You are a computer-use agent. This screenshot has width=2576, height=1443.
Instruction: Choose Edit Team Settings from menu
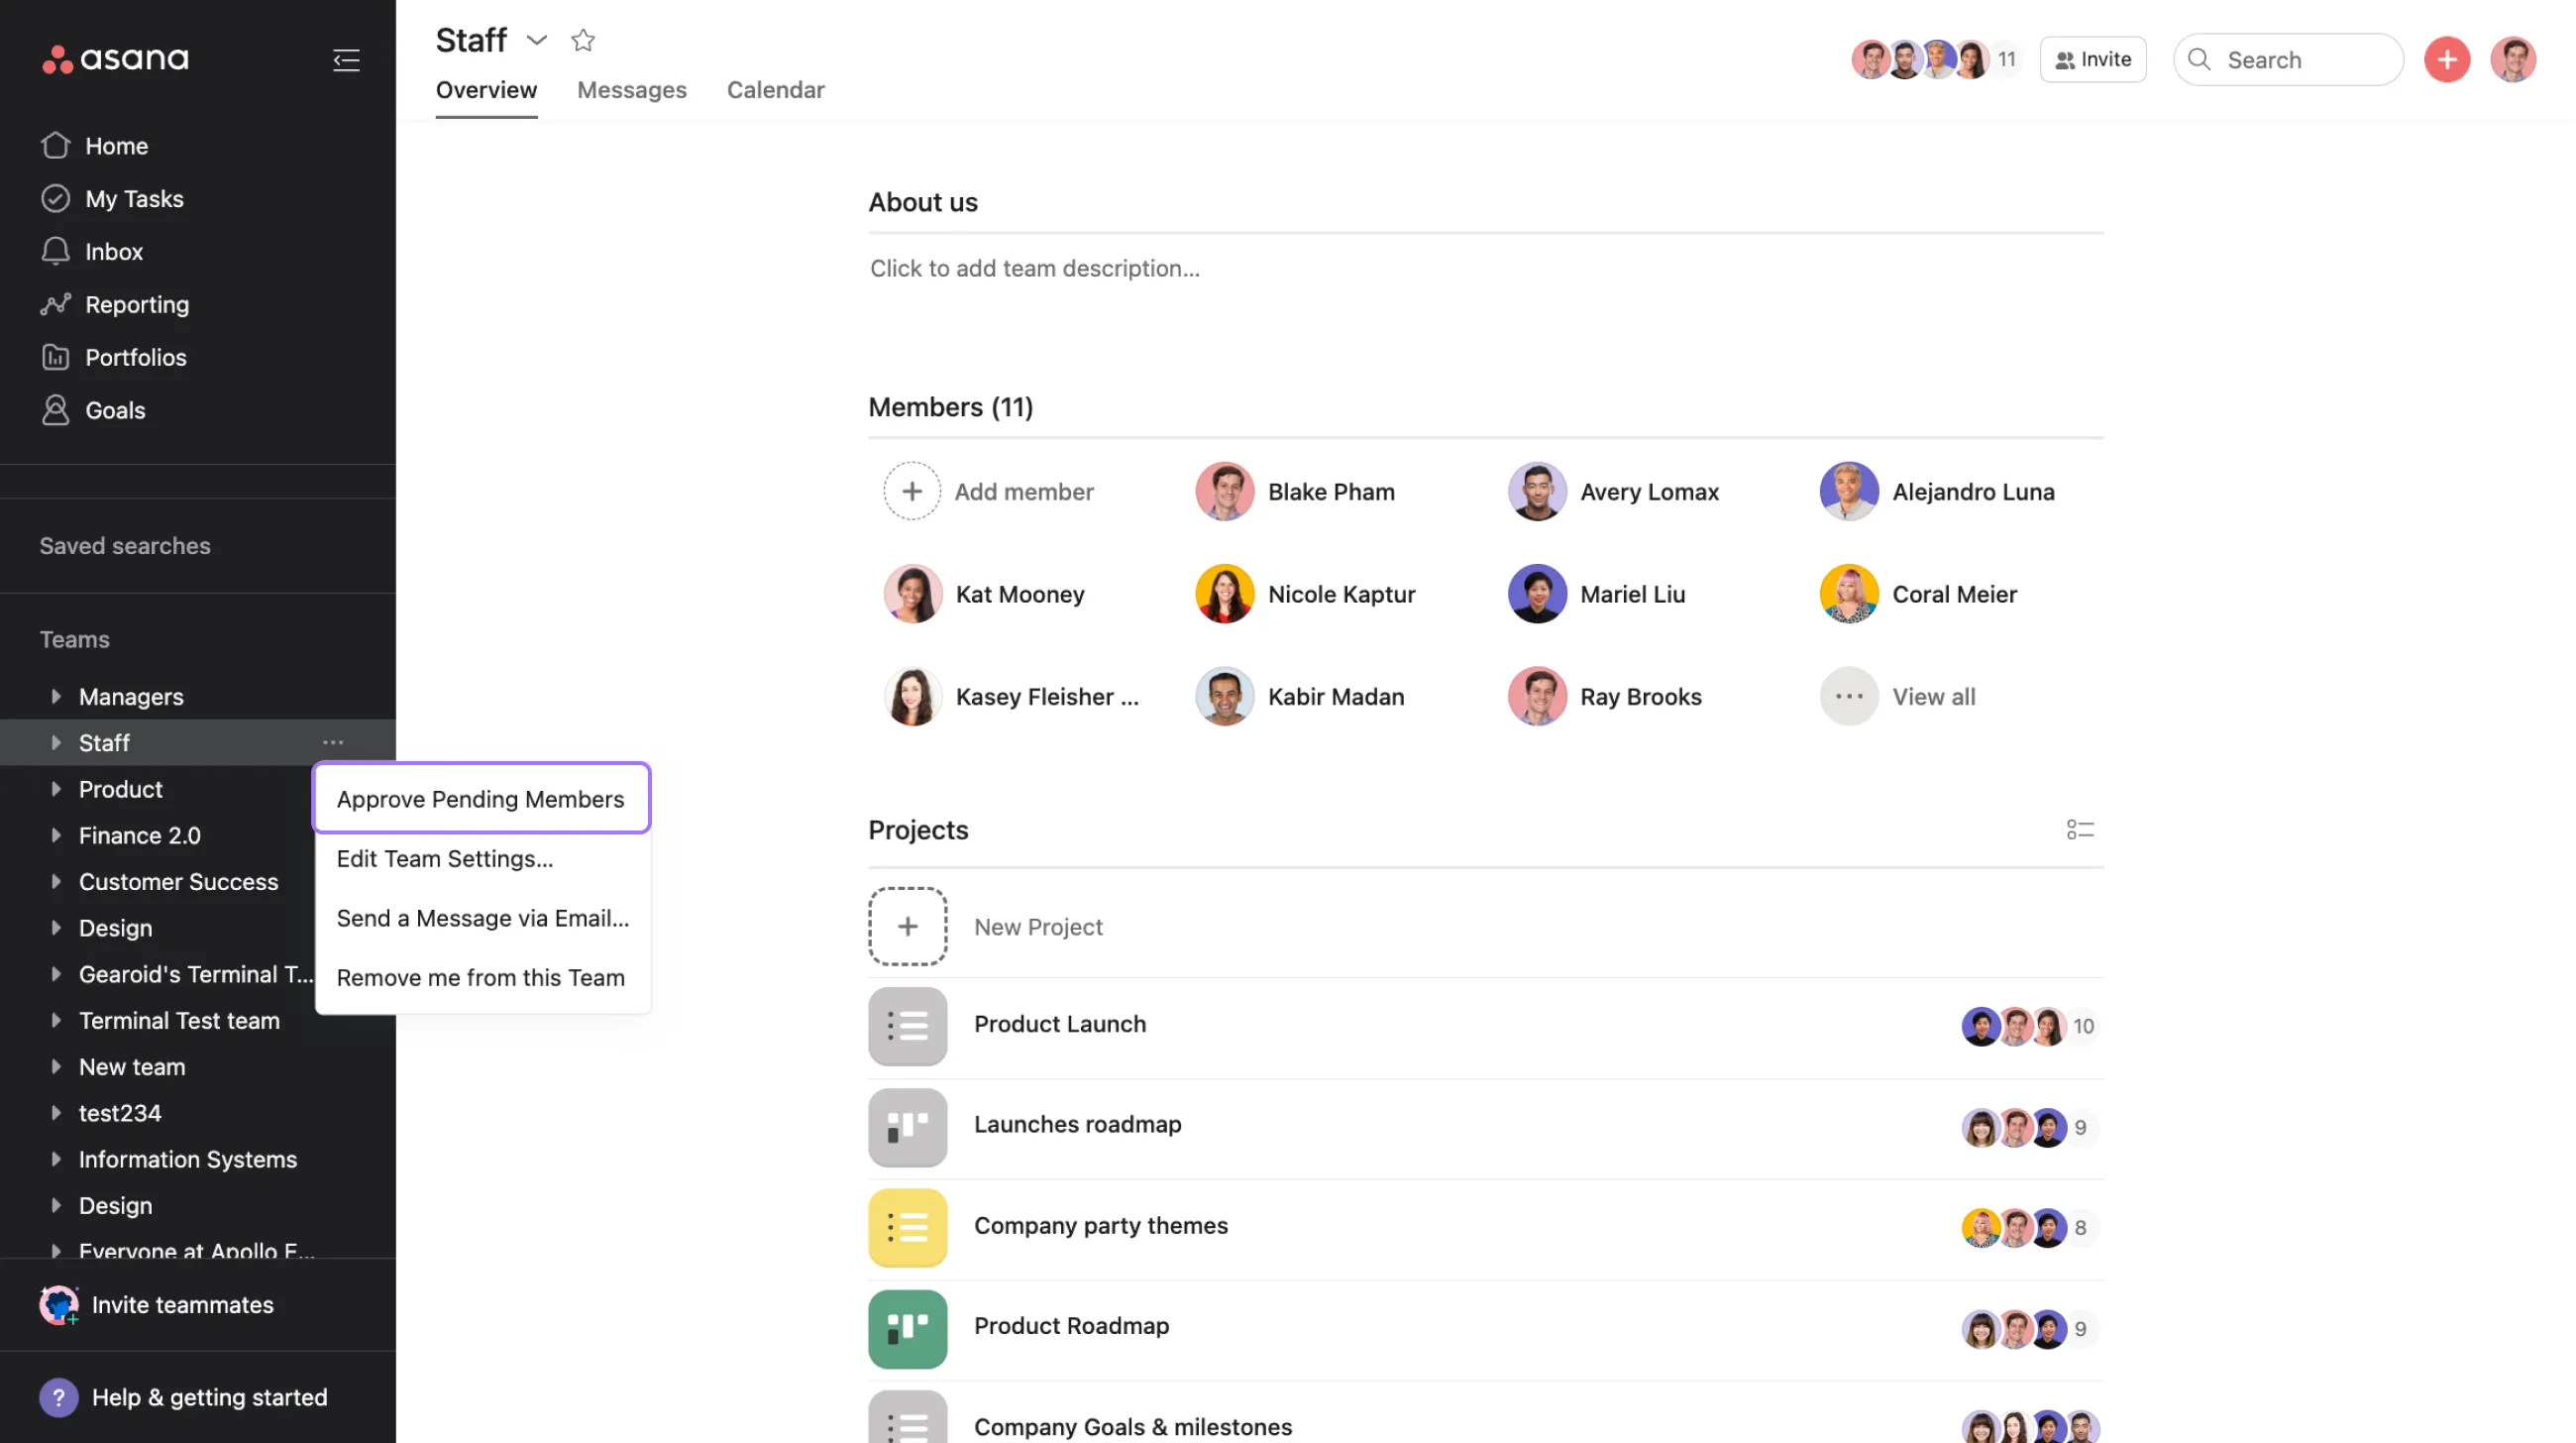pyautogui.click(x=445, y=858)
